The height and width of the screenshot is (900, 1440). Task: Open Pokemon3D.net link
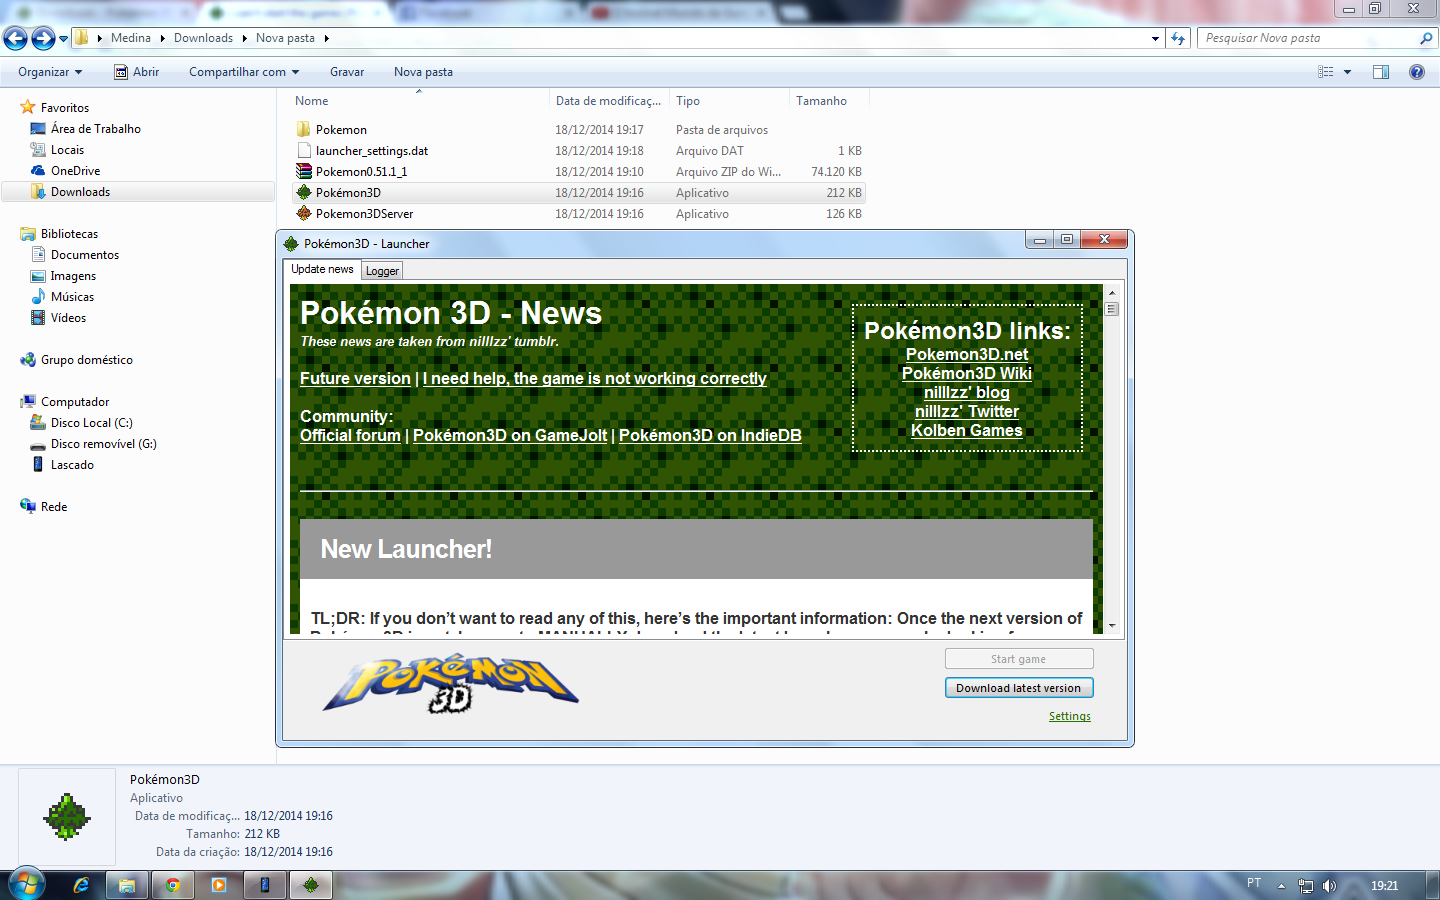click(967, 354)
